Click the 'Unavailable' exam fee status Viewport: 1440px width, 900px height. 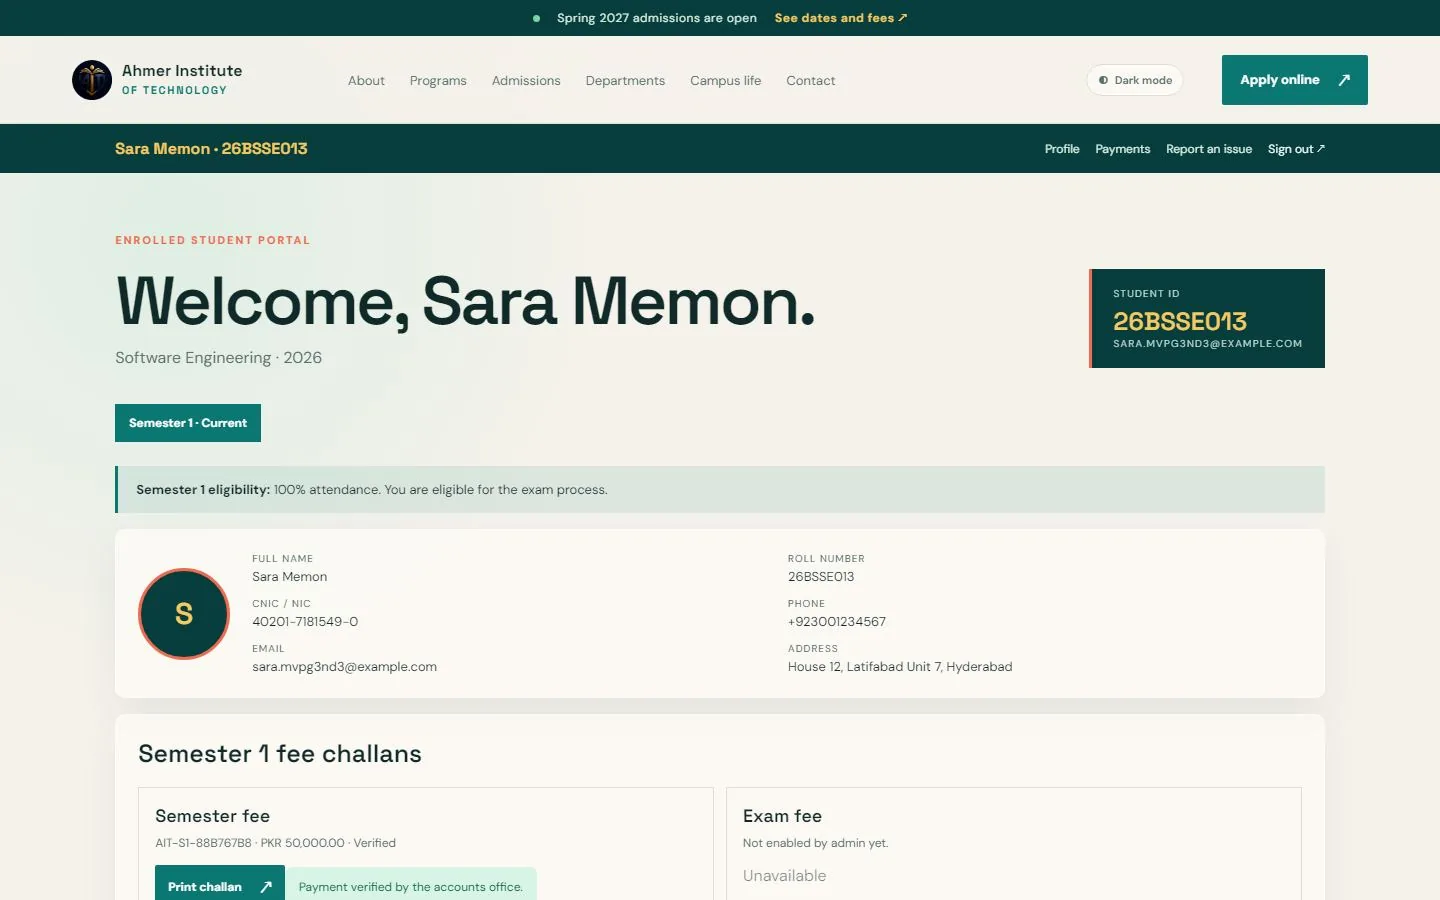(785, 876)
